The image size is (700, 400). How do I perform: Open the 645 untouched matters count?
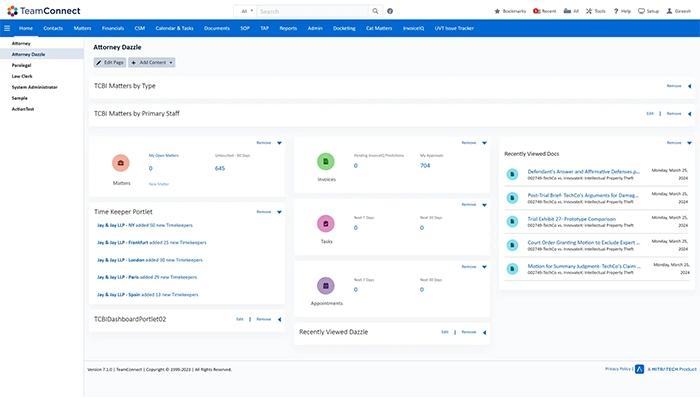(220, 168)
